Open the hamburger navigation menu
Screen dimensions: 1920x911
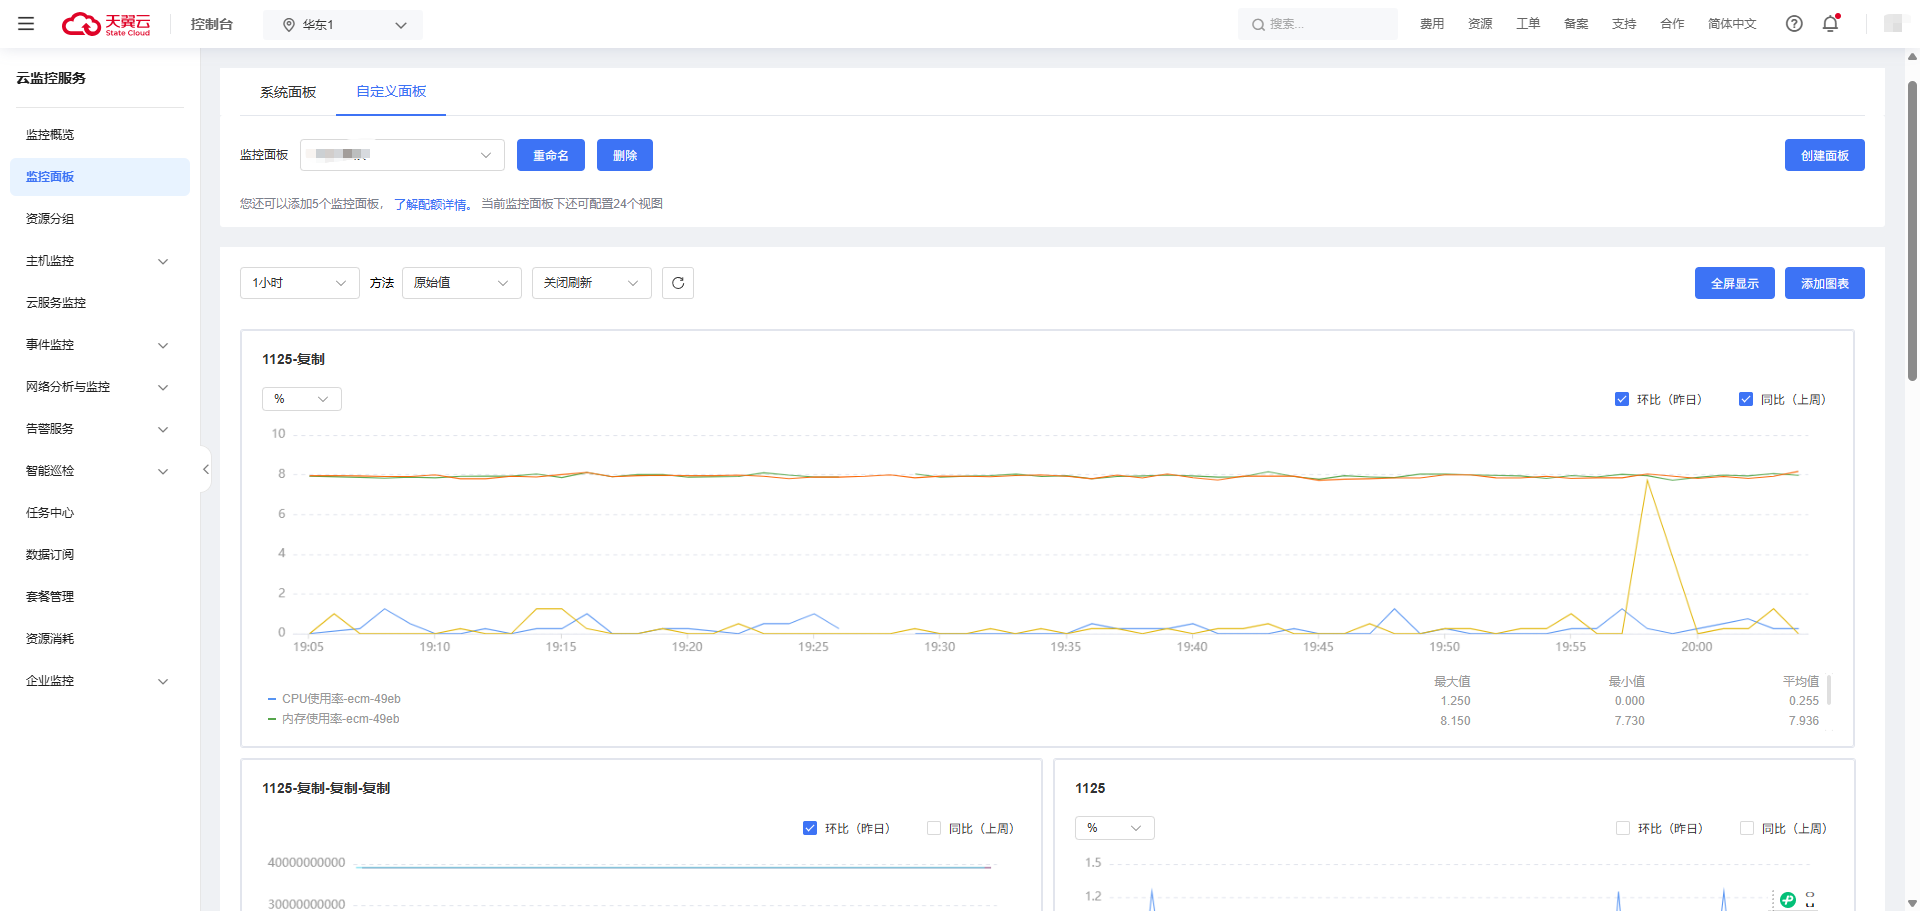pos(26,24)
